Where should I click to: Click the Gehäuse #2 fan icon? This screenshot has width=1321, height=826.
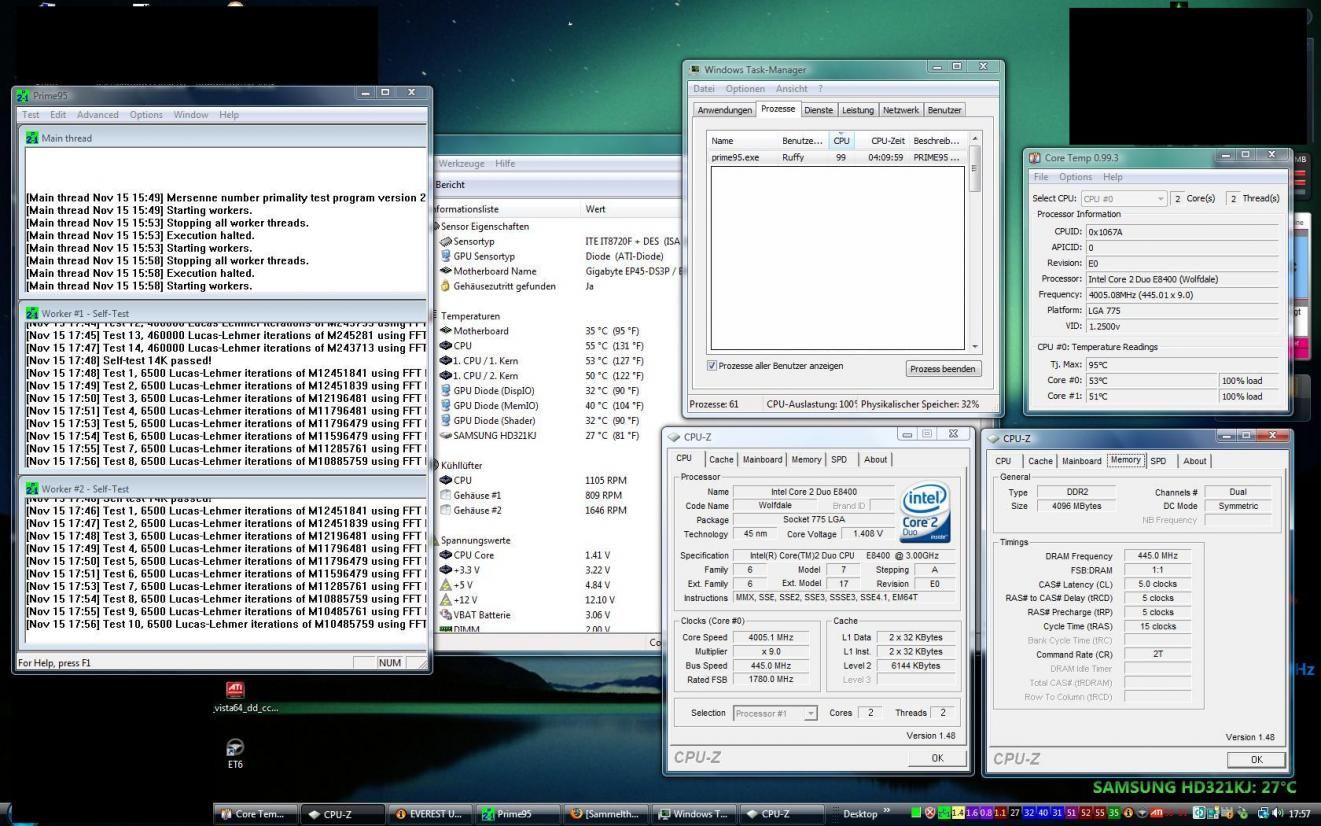(446, 510)
